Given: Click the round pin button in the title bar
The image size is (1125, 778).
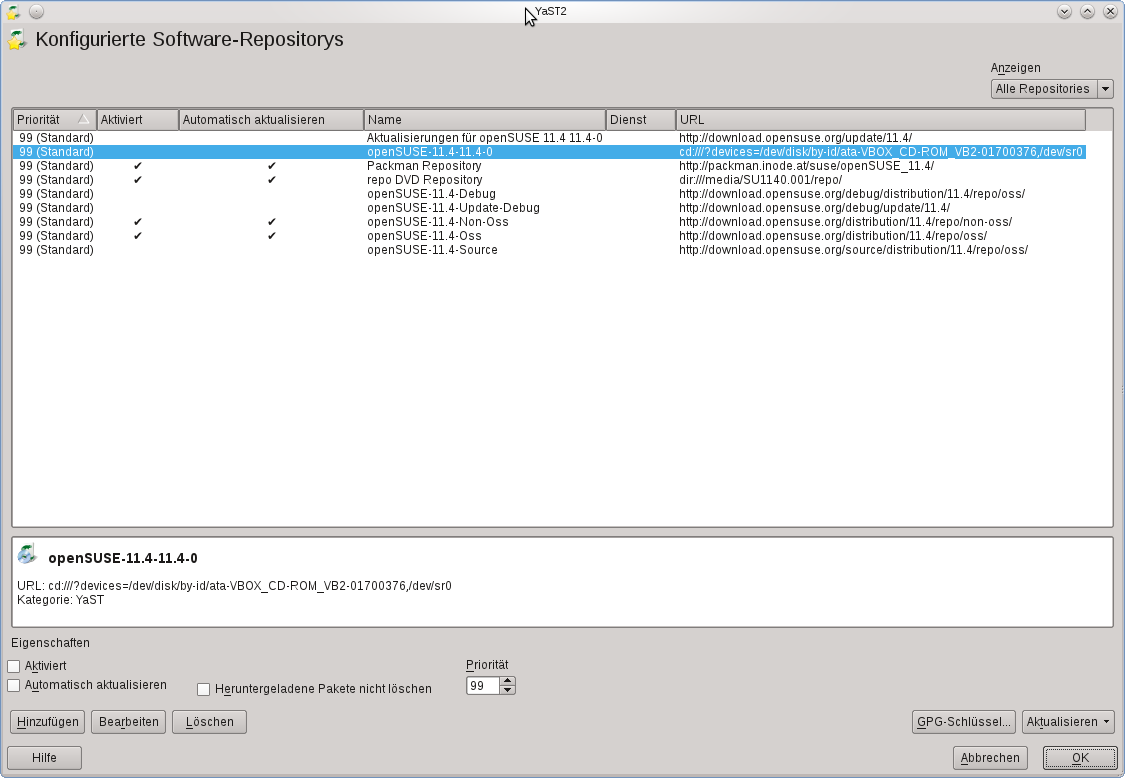Looking at the screenshot, I should pos(37,11).
